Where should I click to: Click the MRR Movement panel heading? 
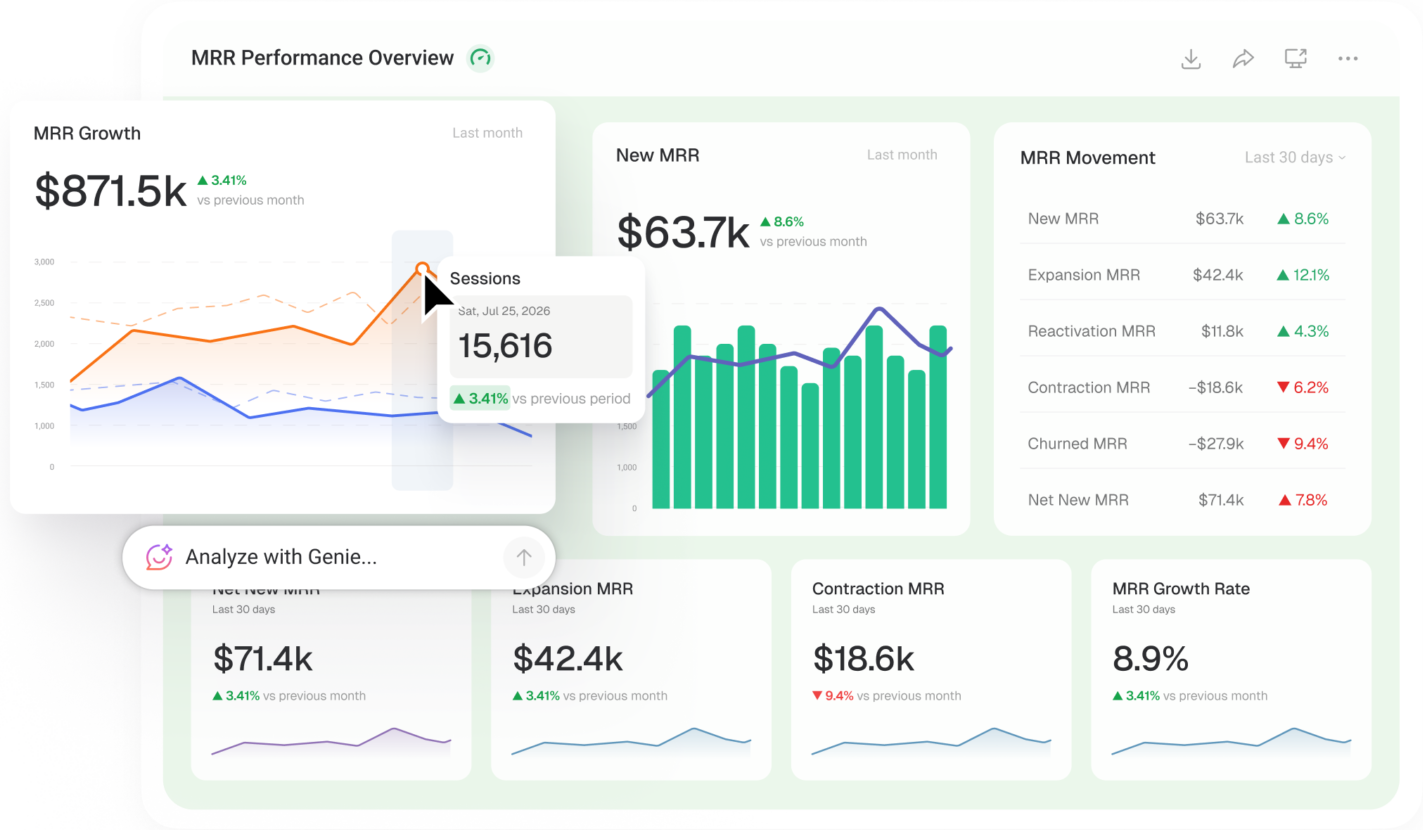pyautogui.click(x=1087, y=157)
